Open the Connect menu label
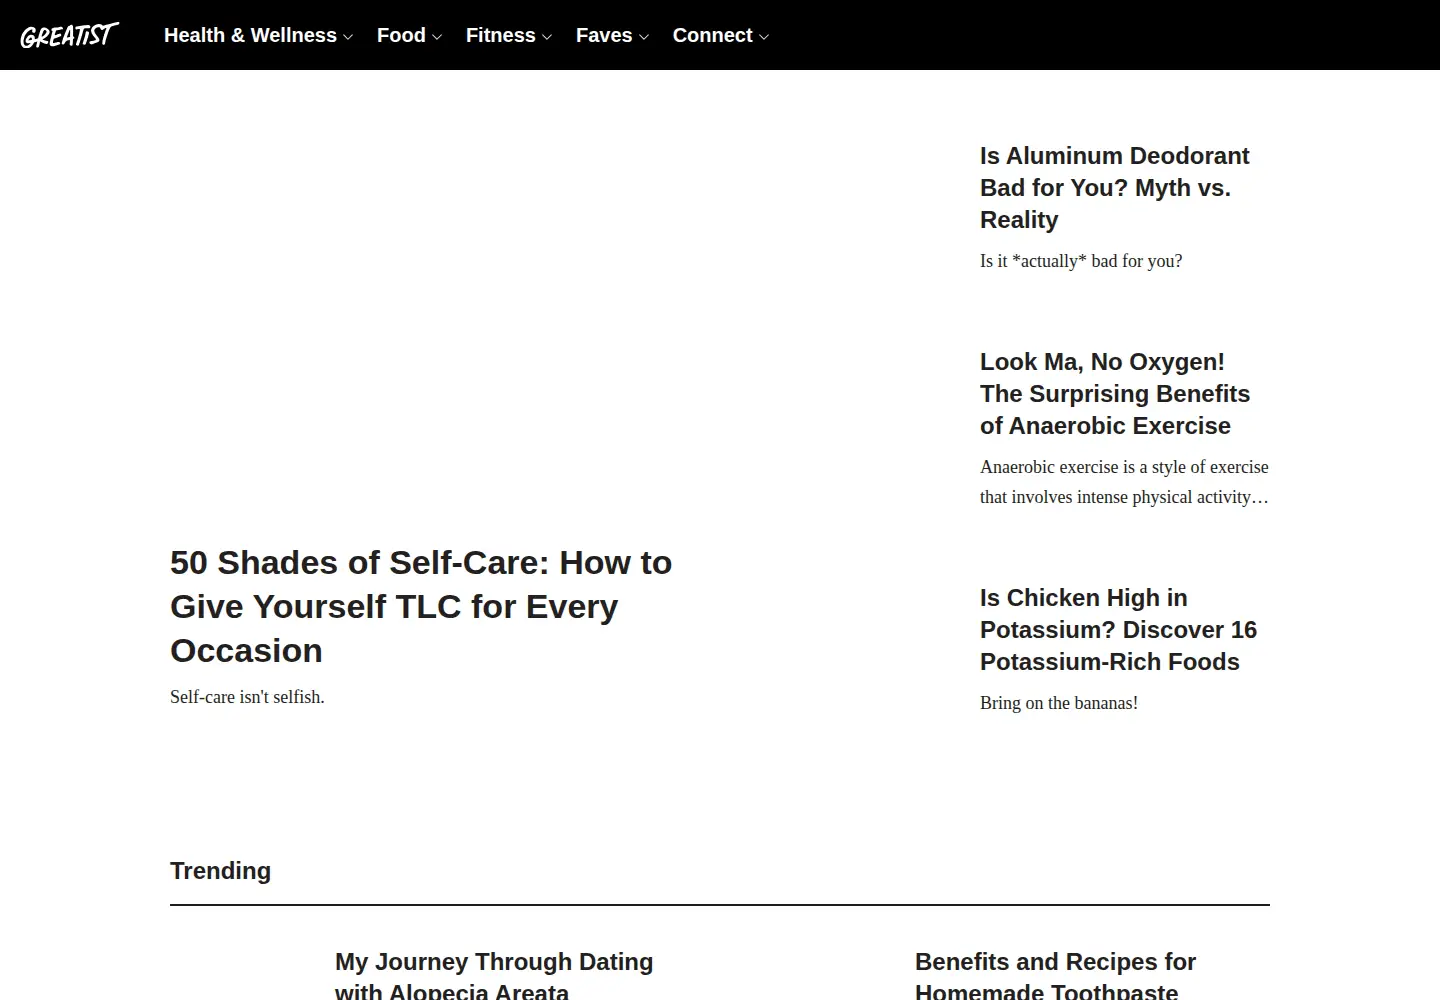Screen dimensions: 1440x1000 tap(712, 35)
